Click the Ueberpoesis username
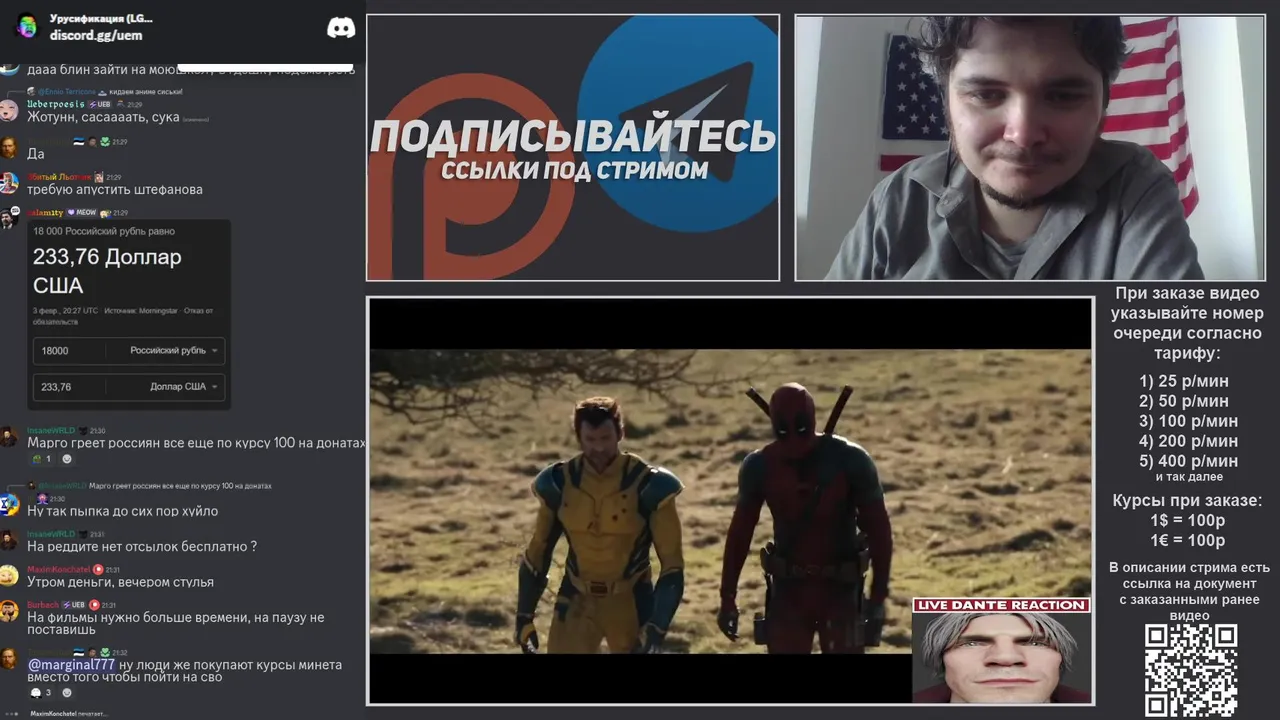Image resolution: width=1280 pixels, height=720 pixels. coord(56,104)
